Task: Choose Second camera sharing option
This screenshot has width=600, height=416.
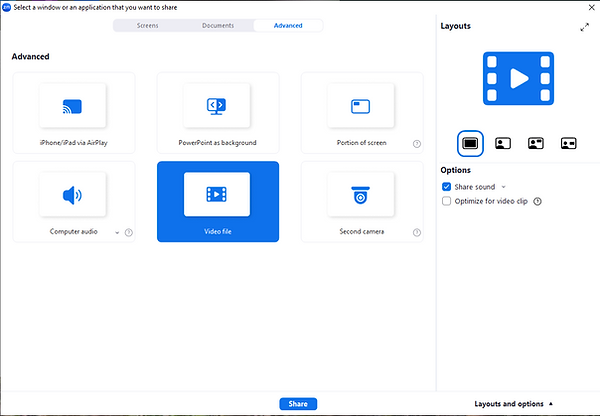Action: (x=362, y=202)
